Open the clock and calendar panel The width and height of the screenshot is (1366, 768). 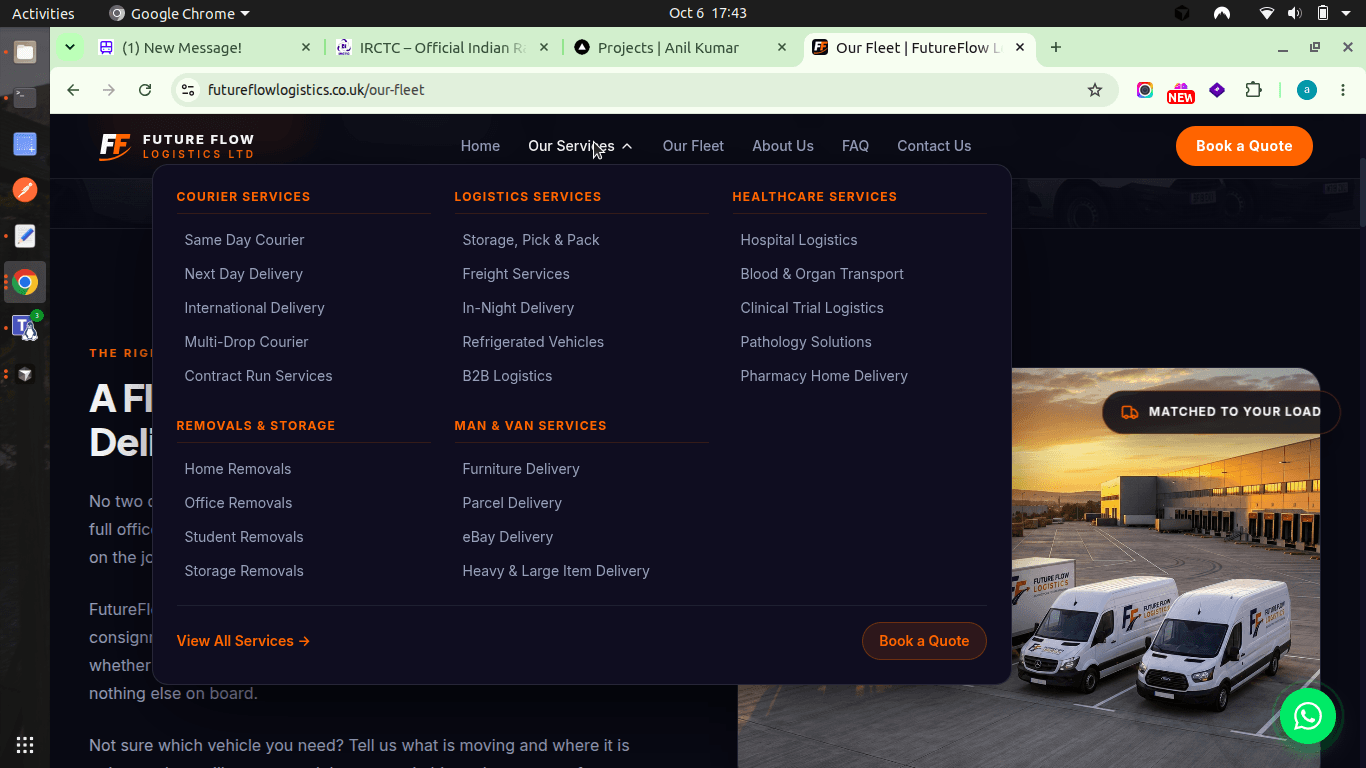708,13
